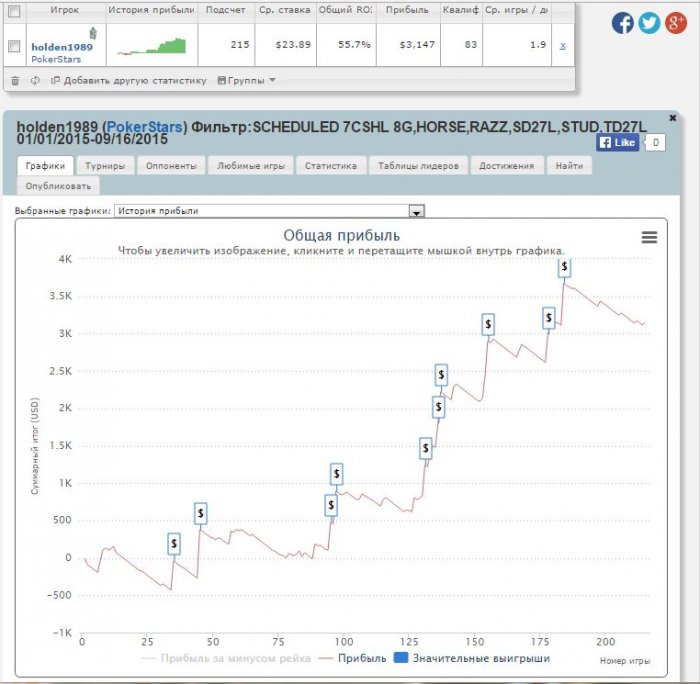Click the Facebook Like button
Image resolution: width=700 pixels, height=684 pixels.
point(617,142)
